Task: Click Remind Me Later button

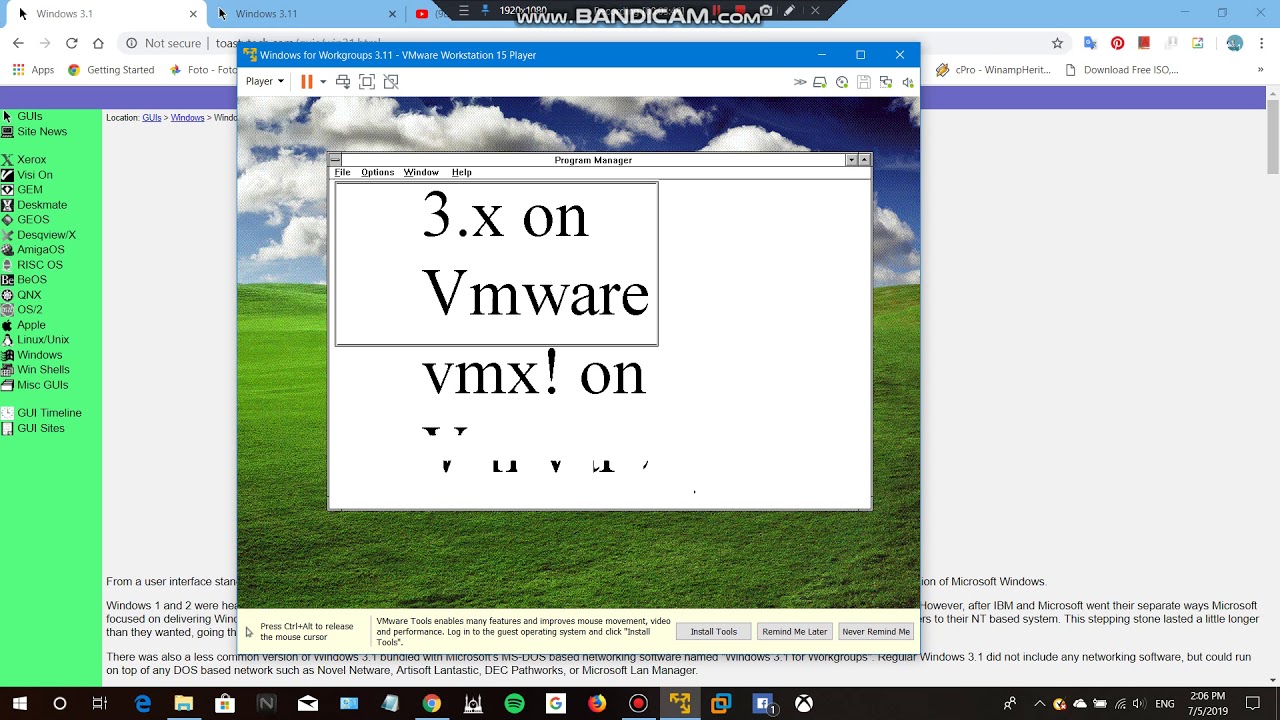Action: click(795, 631)
